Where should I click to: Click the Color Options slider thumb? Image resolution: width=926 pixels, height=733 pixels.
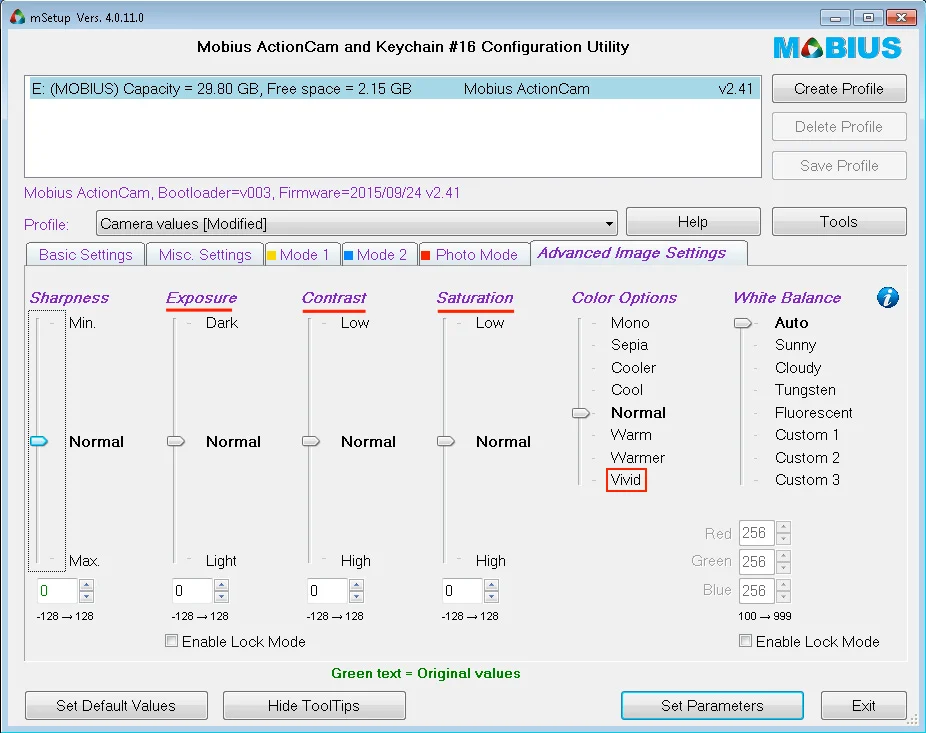point(581,413)
